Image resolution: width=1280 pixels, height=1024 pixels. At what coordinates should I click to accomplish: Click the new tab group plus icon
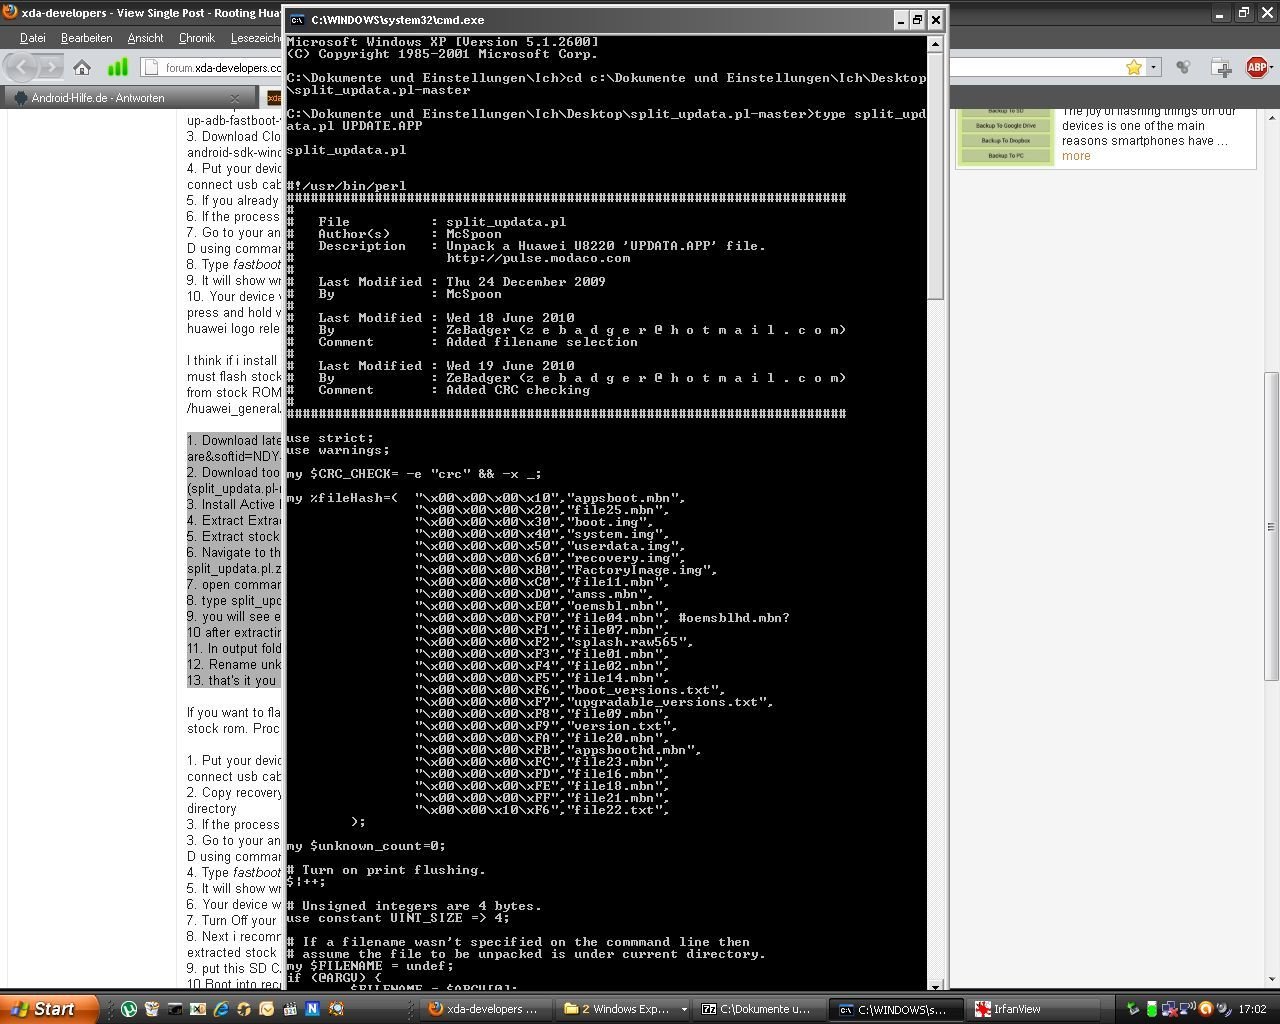coord(1222,67)
